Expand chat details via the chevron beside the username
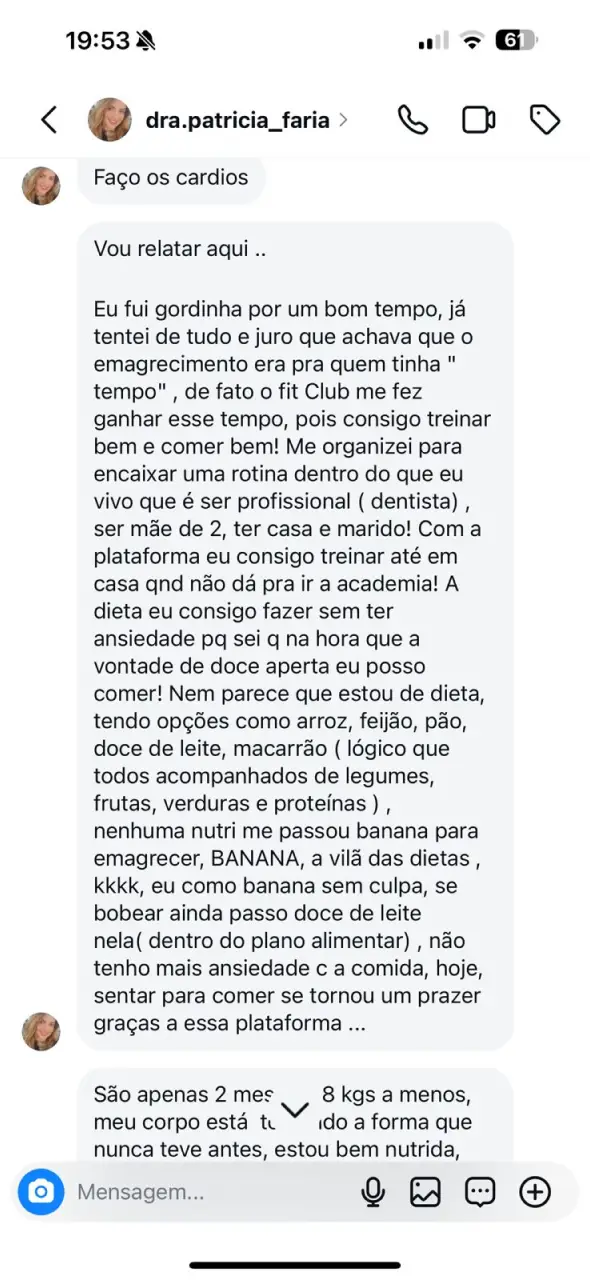590x1280 pixels. click(344, 120)
